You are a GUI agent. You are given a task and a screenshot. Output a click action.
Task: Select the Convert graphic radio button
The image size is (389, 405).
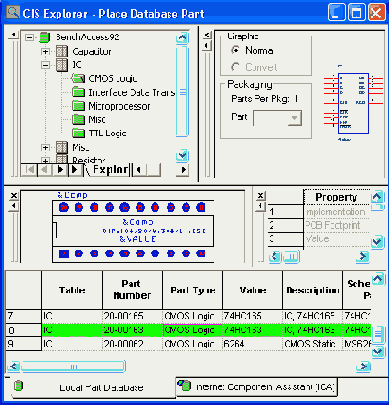tap(235, 67)
